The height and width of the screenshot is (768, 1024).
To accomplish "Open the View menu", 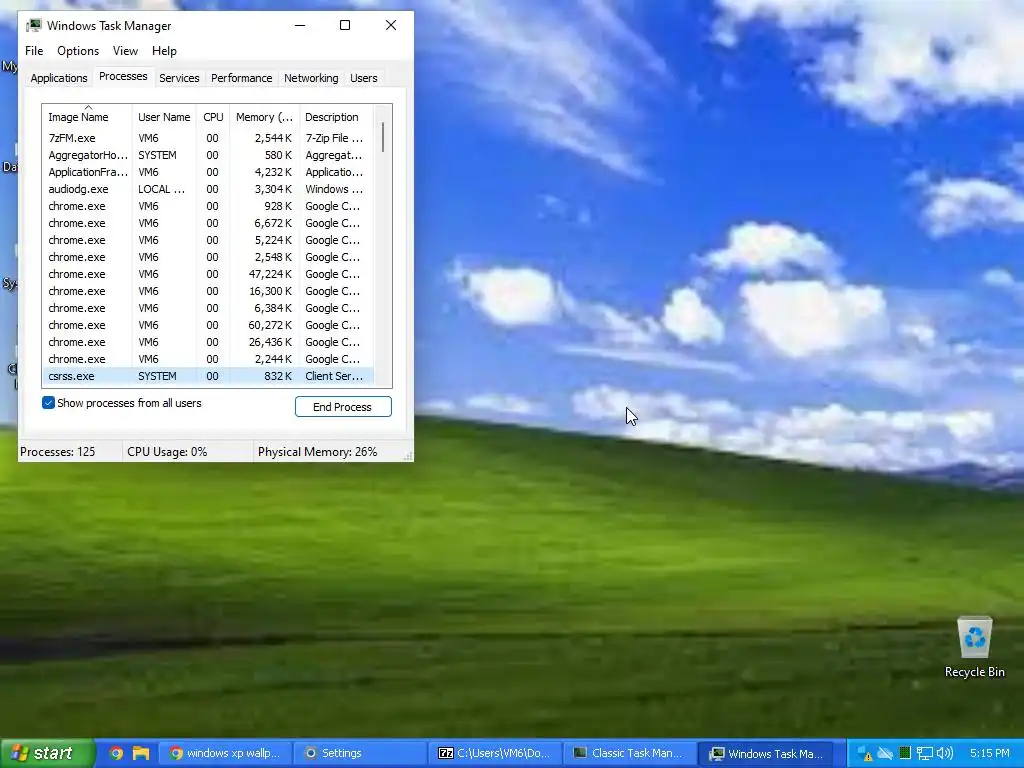I will (125, 51).
